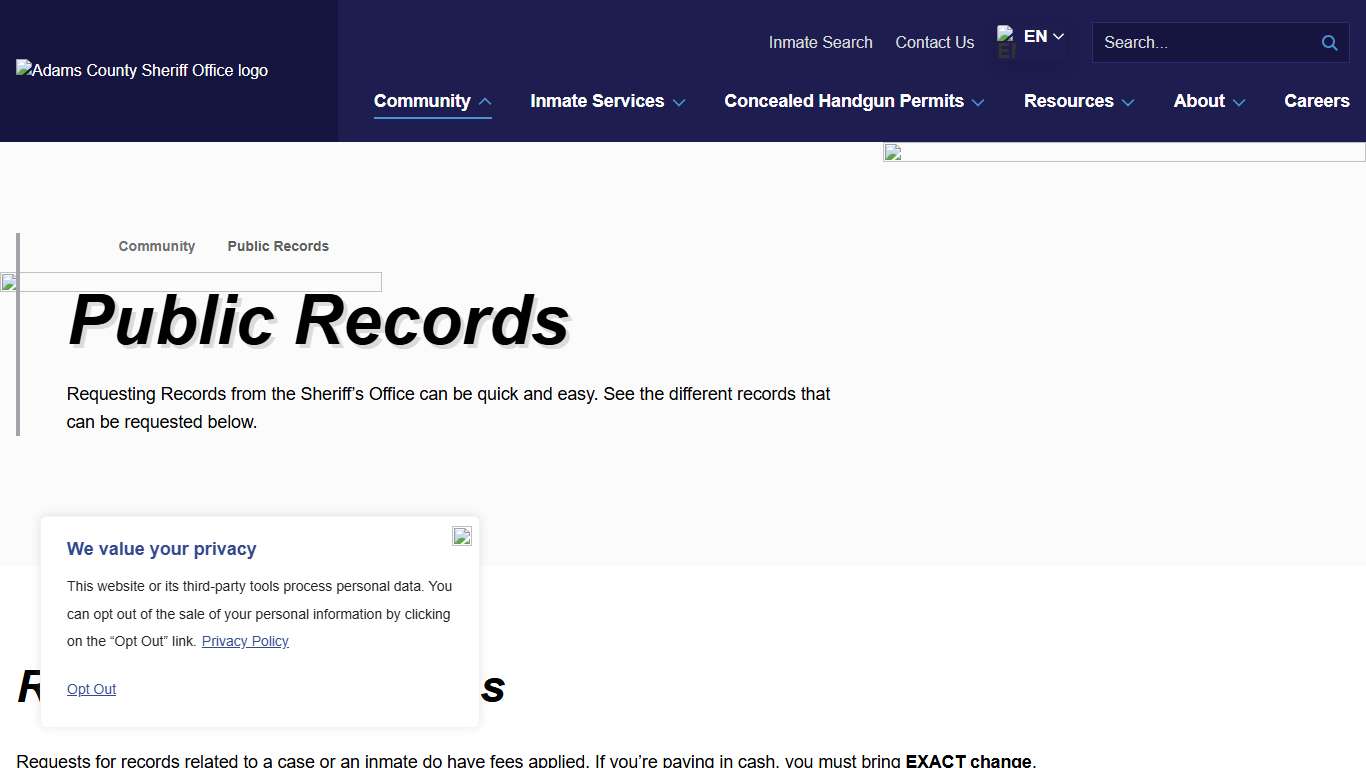
Task: Open the Inmate Search page
Action: (x=820, y=42)
